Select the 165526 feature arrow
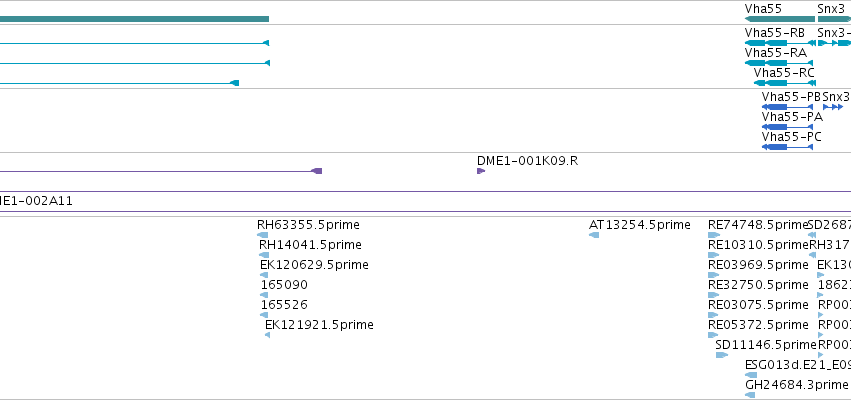 click(264, 315)
